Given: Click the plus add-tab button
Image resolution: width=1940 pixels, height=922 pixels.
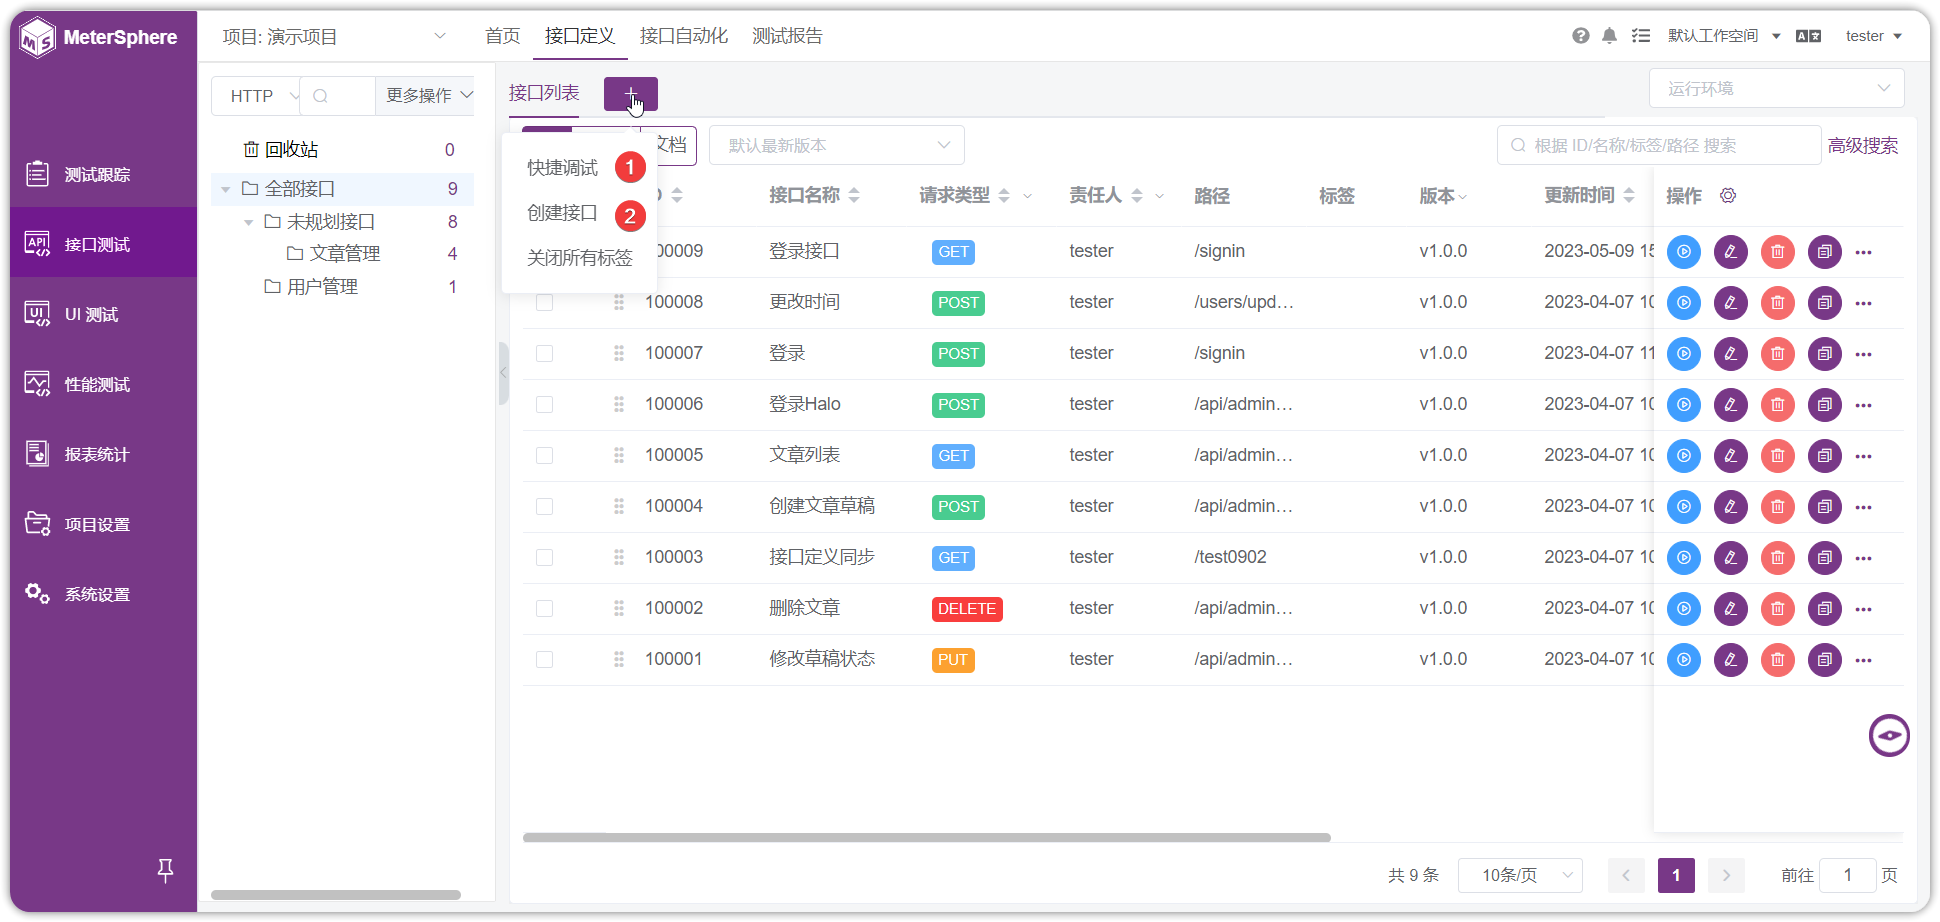Looking at the screenshot, I should (631, 94).
